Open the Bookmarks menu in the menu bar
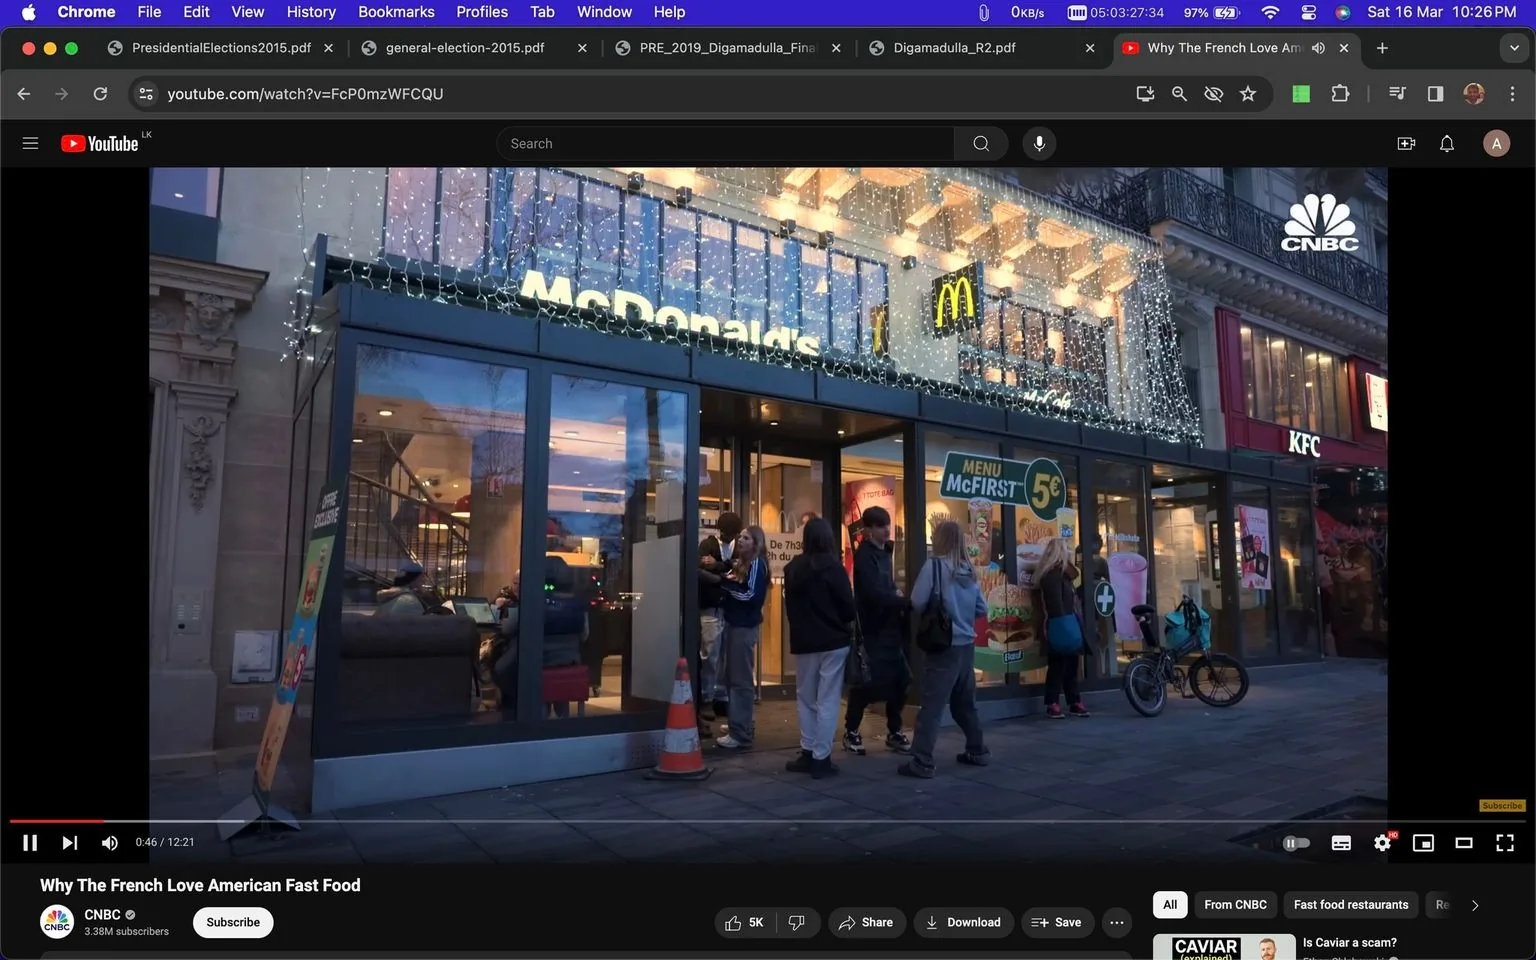 click(x=395, y=11)
